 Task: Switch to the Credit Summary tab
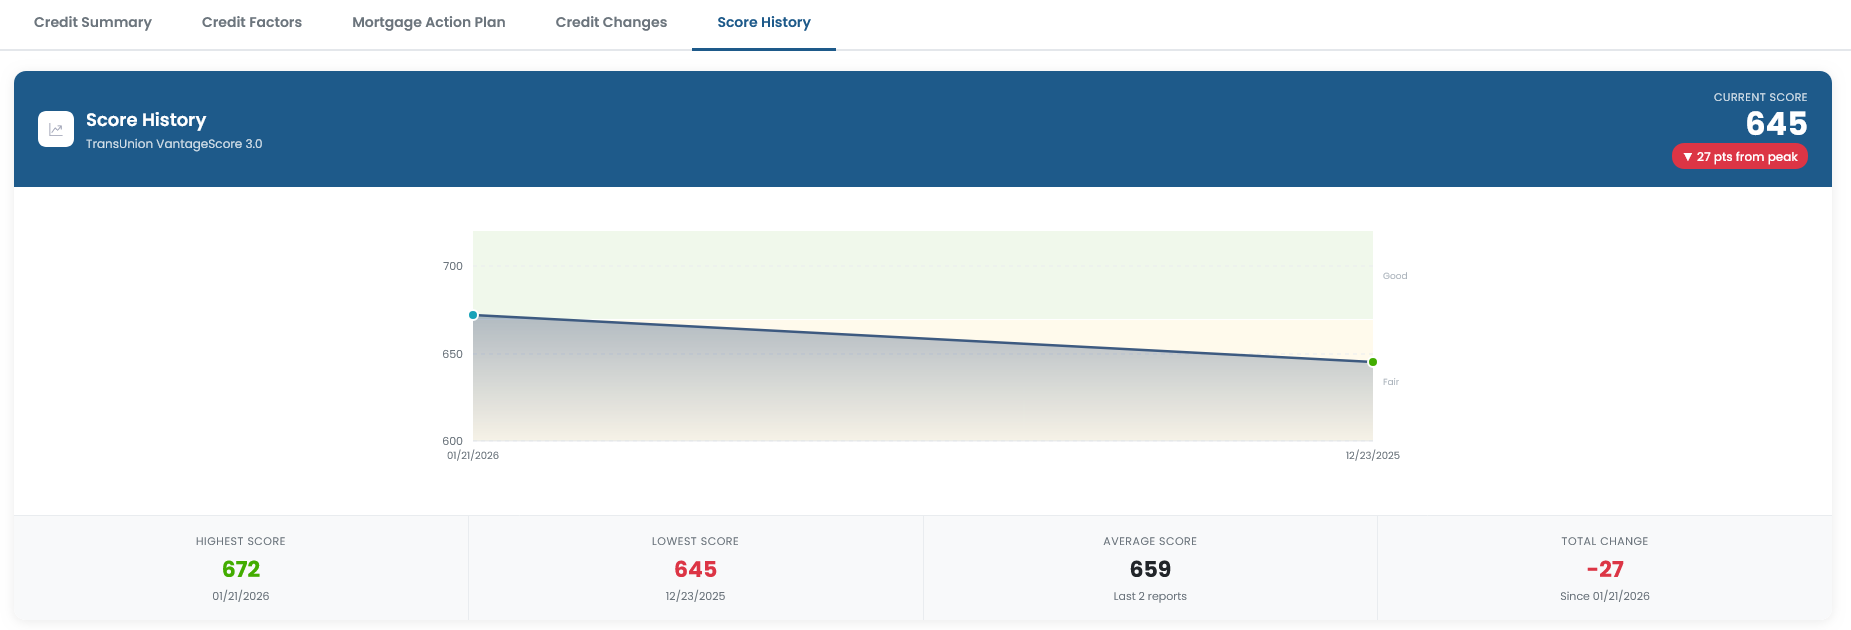(x=91, y=21)
